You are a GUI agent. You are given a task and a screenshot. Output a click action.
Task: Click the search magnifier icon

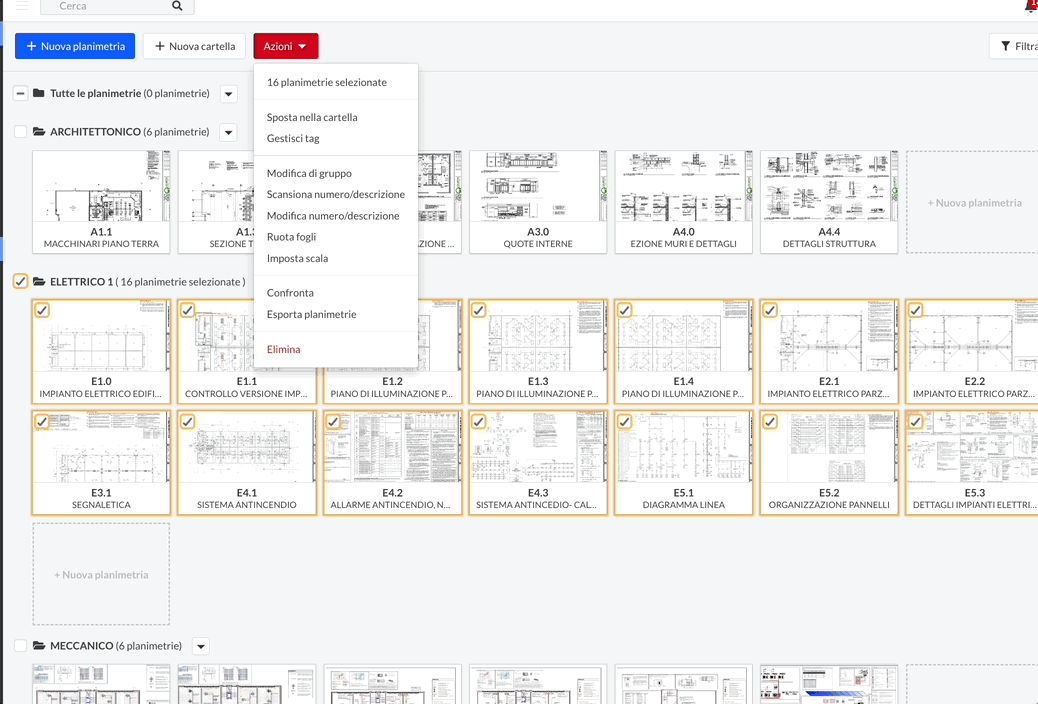click(177, 6)
